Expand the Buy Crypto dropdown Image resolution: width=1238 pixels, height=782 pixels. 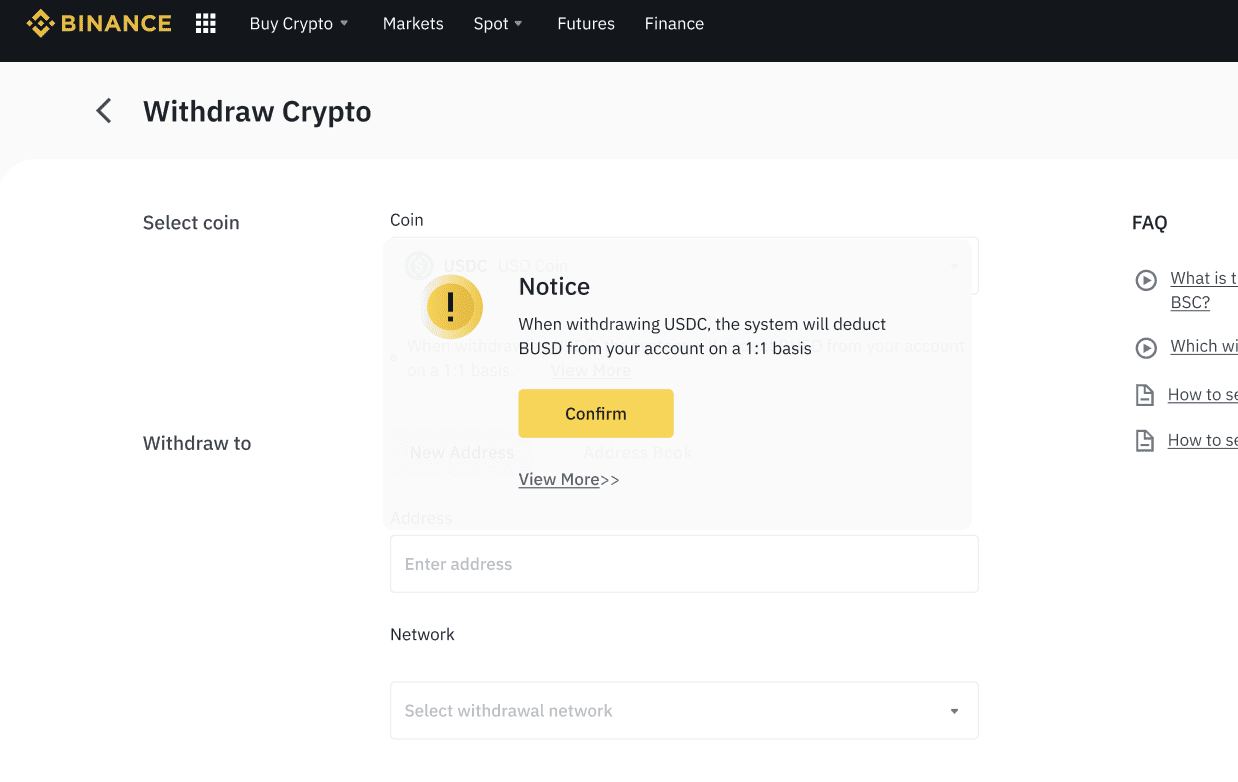point(299,23)
